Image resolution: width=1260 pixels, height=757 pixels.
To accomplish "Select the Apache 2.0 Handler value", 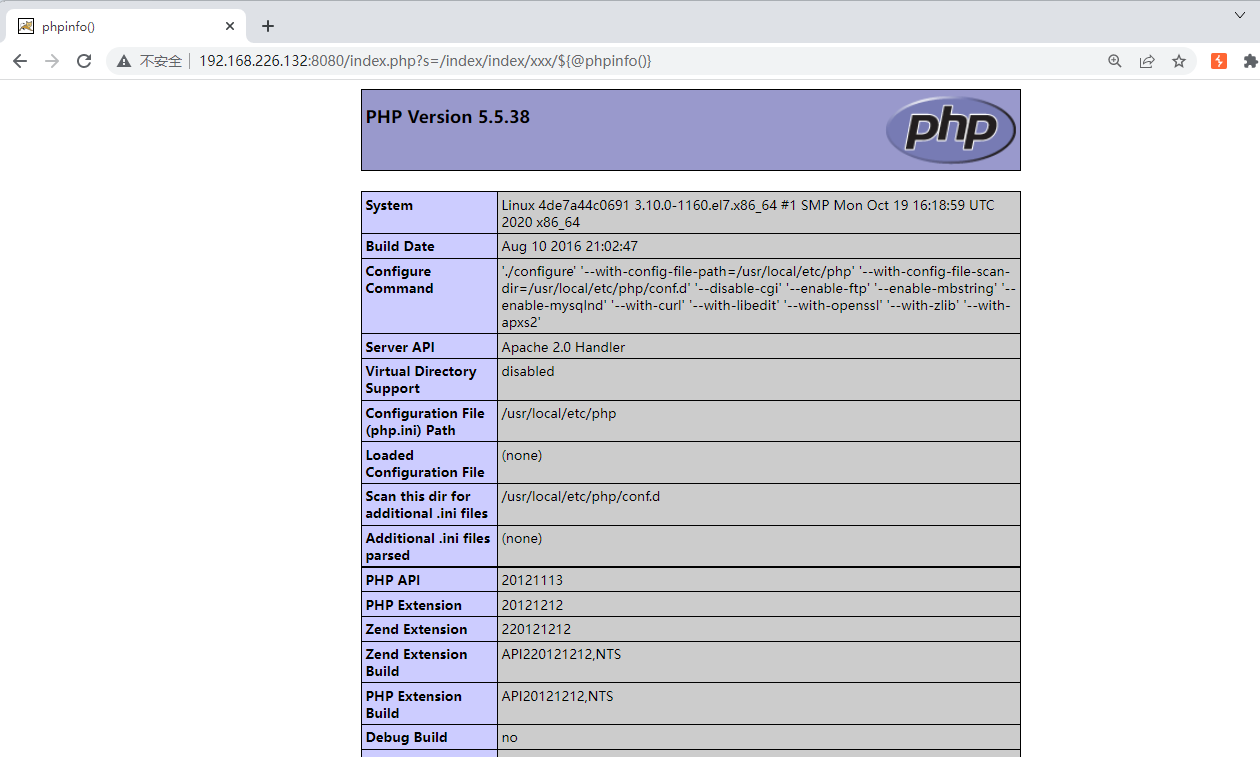I will point(563,347).
